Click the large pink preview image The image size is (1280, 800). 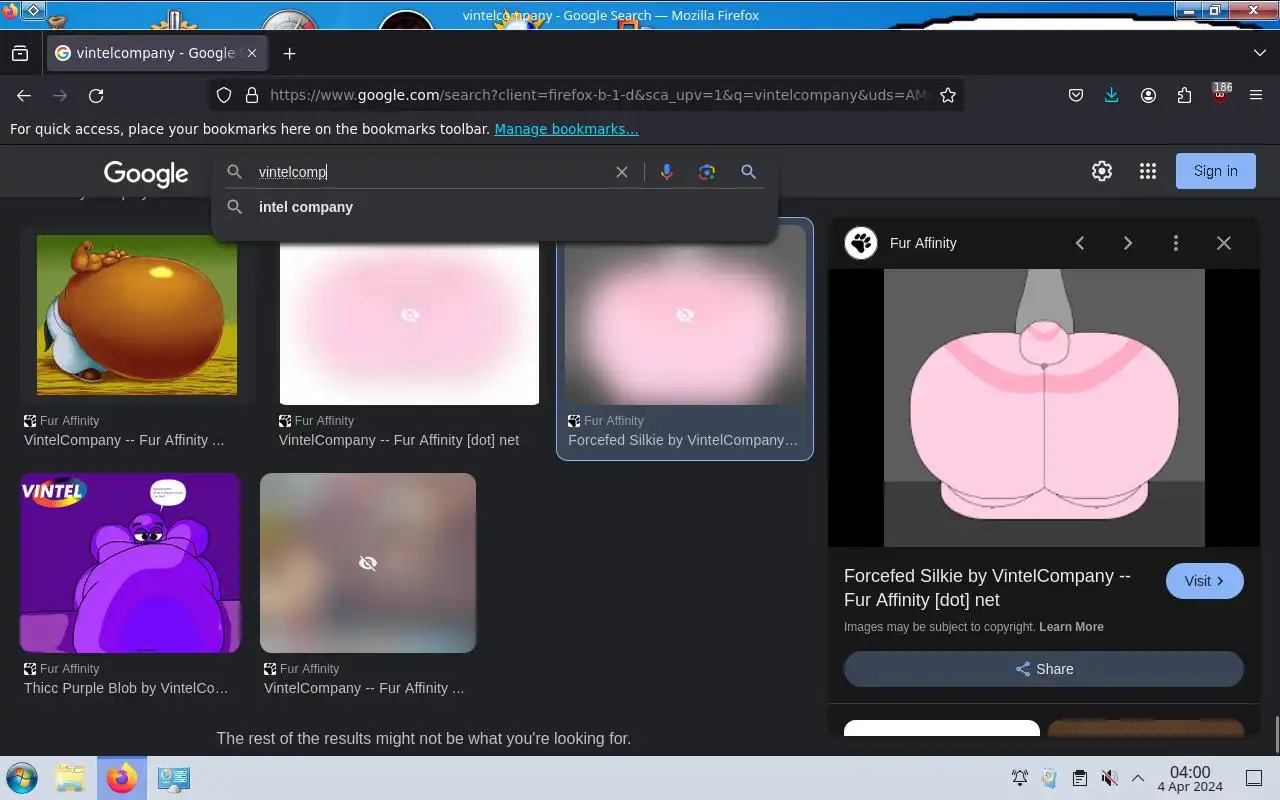click(1044, 407)
